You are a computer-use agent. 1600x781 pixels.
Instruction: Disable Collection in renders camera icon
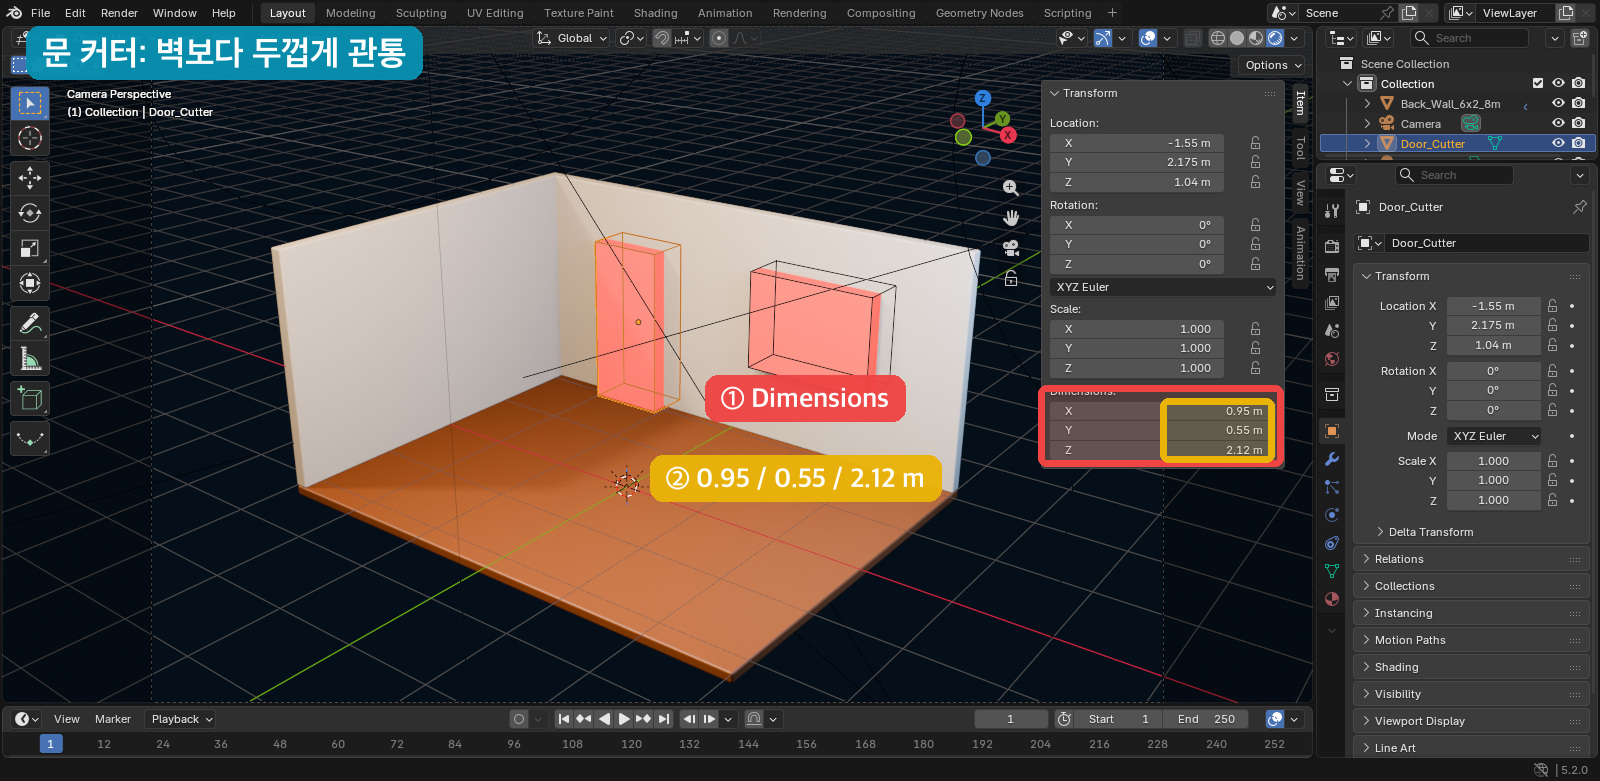pos(1578,83)
